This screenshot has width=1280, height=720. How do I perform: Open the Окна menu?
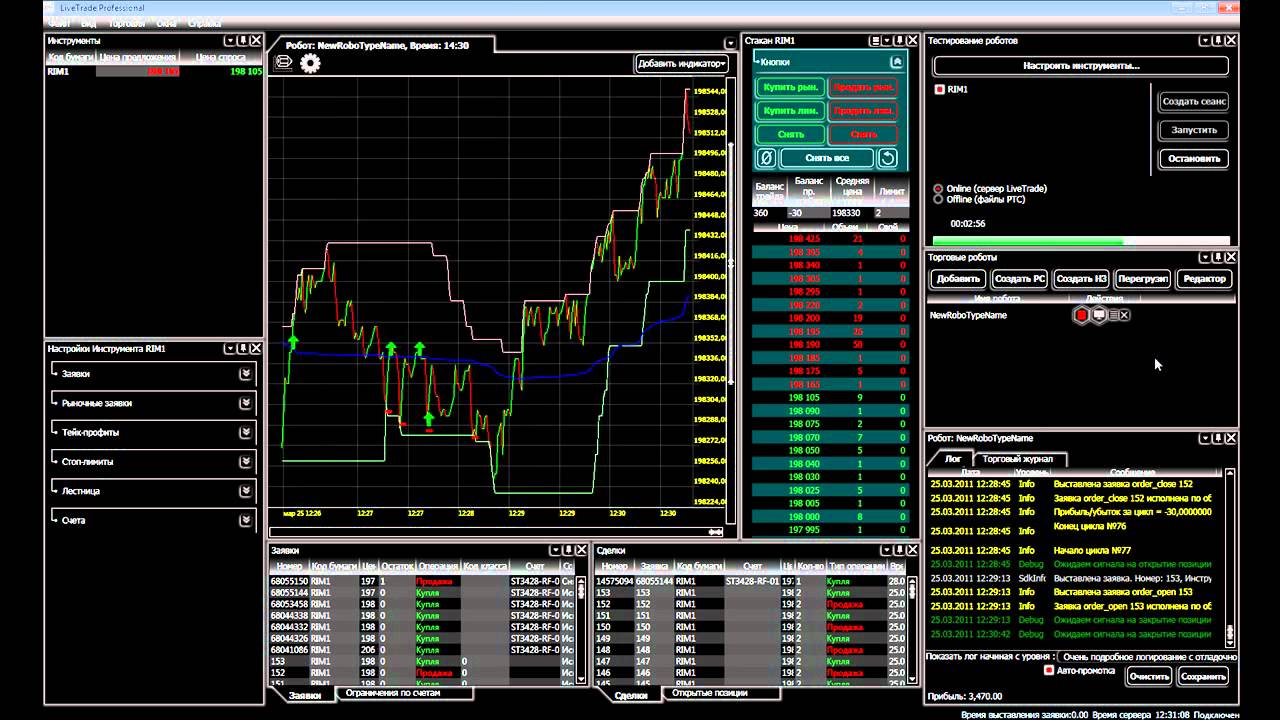(167, 22)
